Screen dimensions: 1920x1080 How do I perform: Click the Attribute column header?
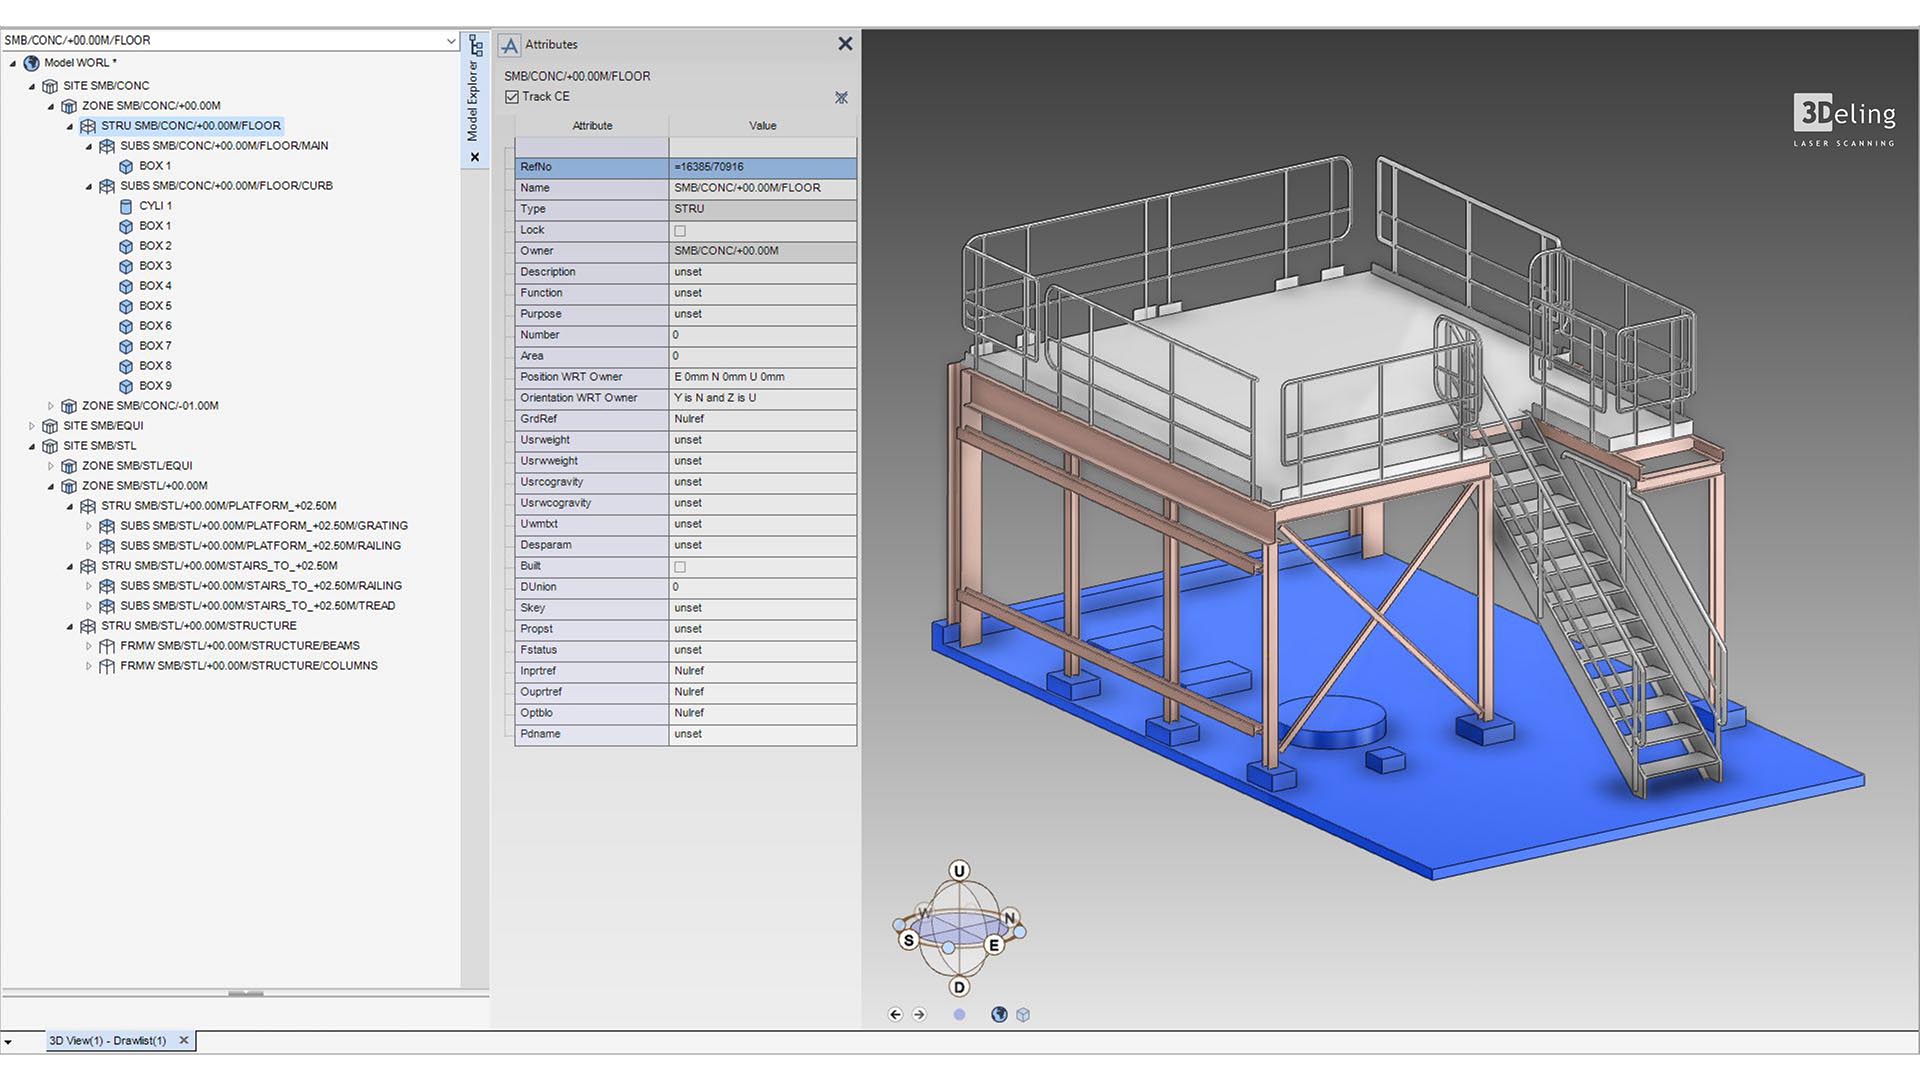click(x=592, y=126)
